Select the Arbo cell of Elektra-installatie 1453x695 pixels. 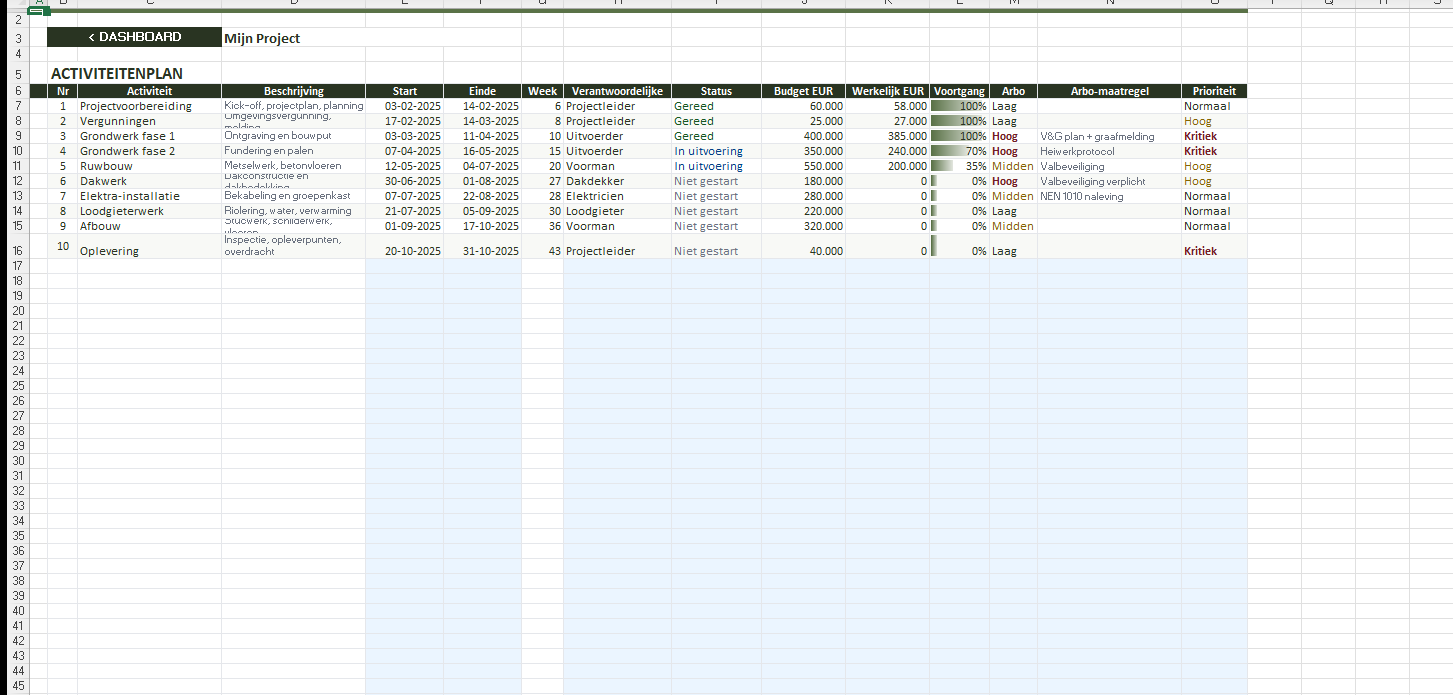1012,196
